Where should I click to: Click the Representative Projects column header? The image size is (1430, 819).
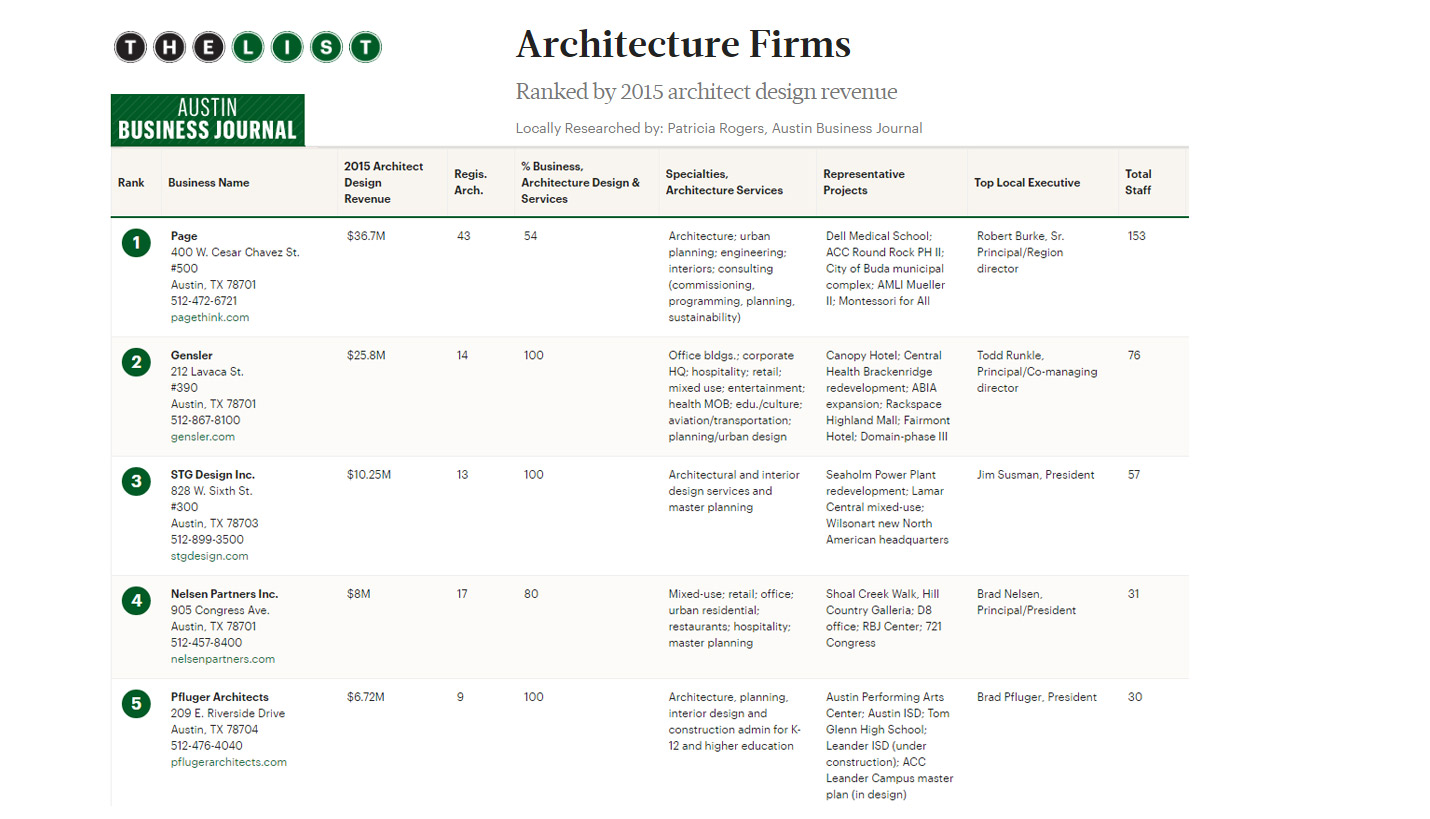tap(864, 182)
